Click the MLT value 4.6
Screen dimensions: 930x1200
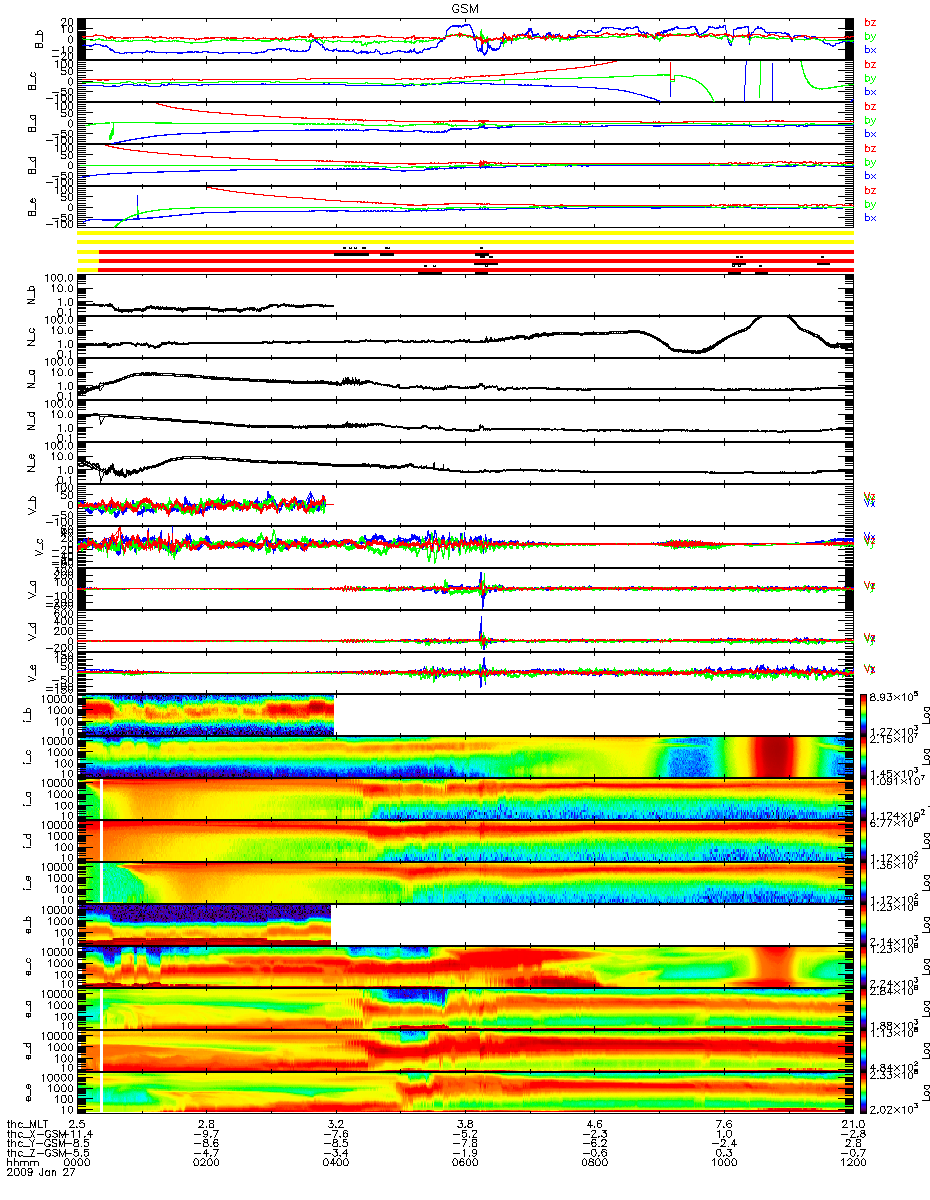pos(594,1123)
